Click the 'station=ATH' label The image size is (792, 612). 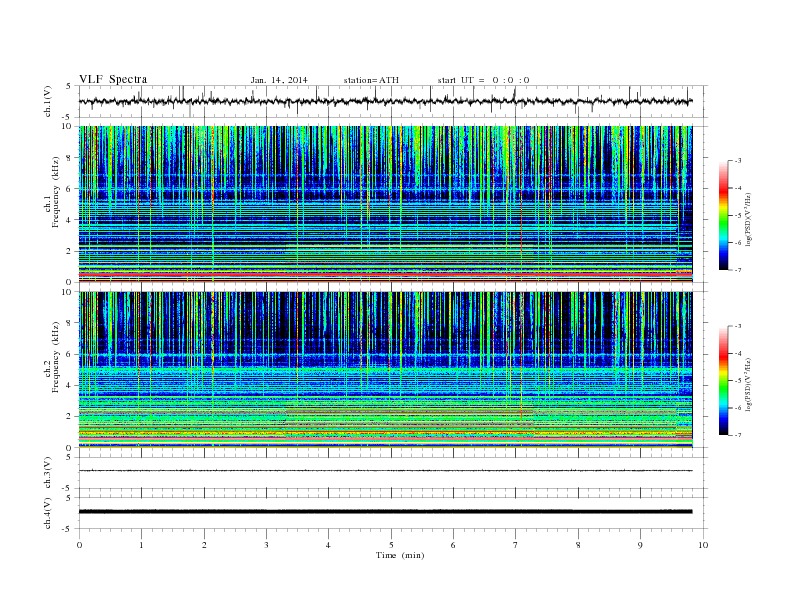371,80
